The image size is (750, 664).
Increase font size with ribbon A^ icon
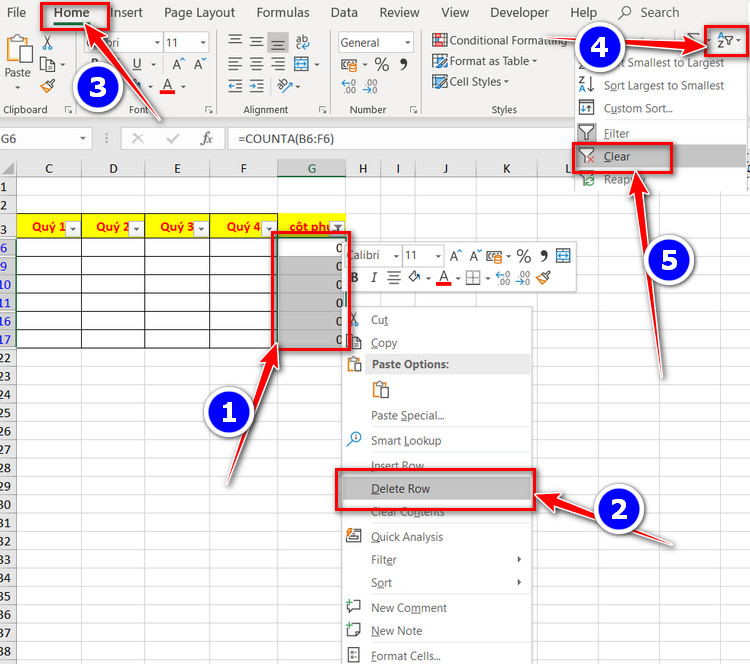(x=178, y=64)
